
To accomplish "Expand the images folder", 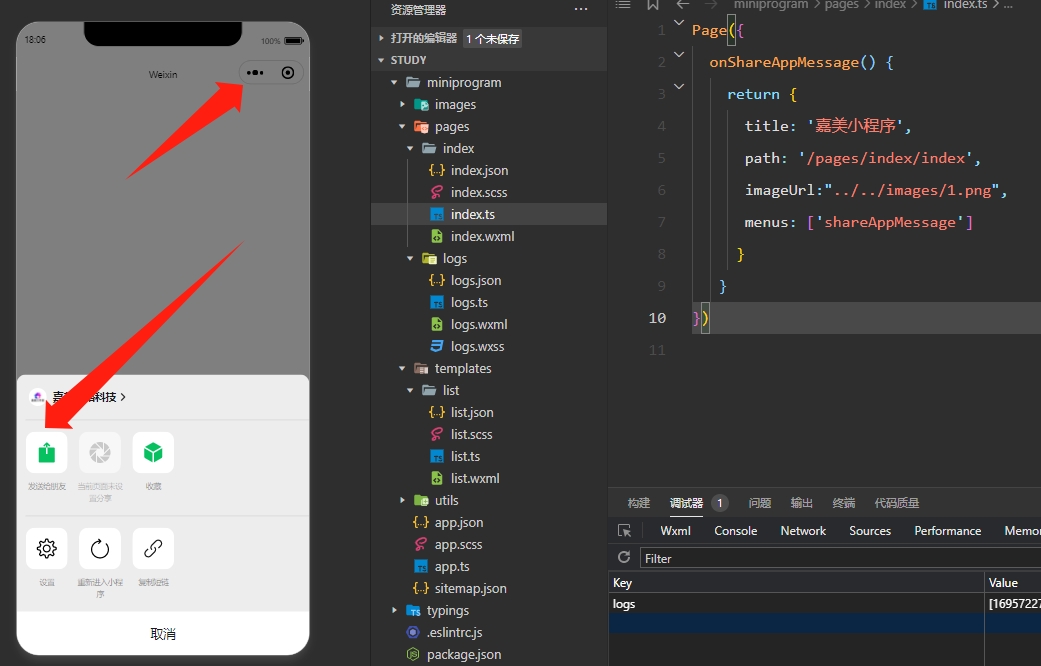I will (403, 105).
